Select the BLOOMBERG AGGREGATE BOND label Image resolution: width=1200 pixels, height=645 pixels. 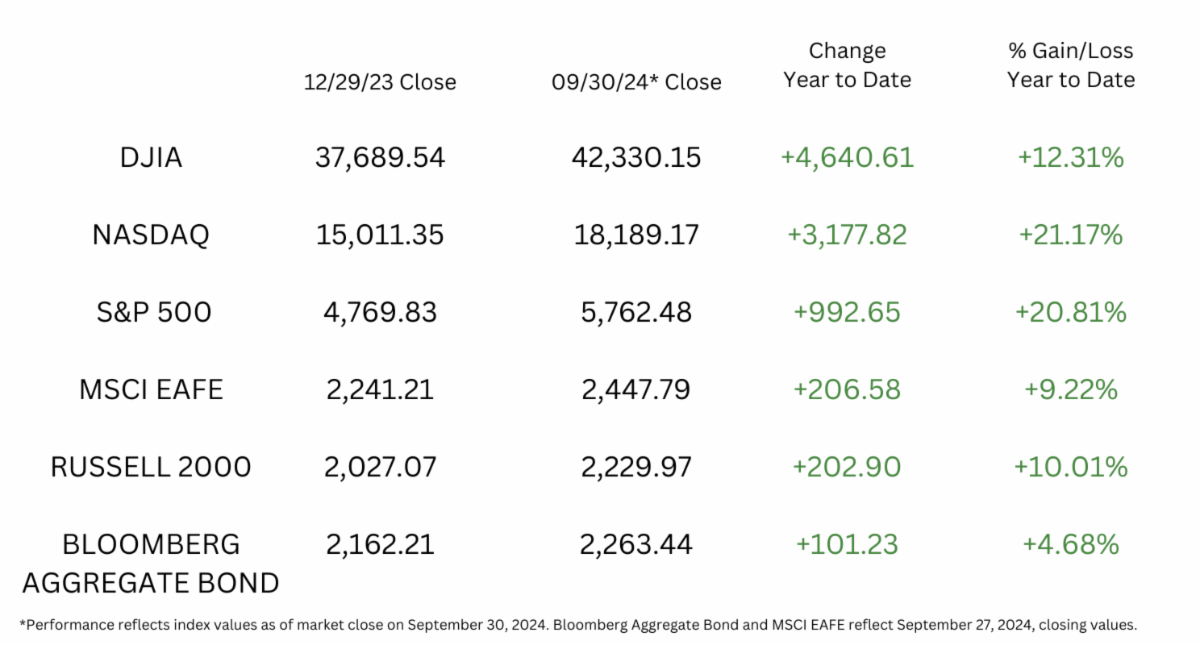click(x=150, y=563)
